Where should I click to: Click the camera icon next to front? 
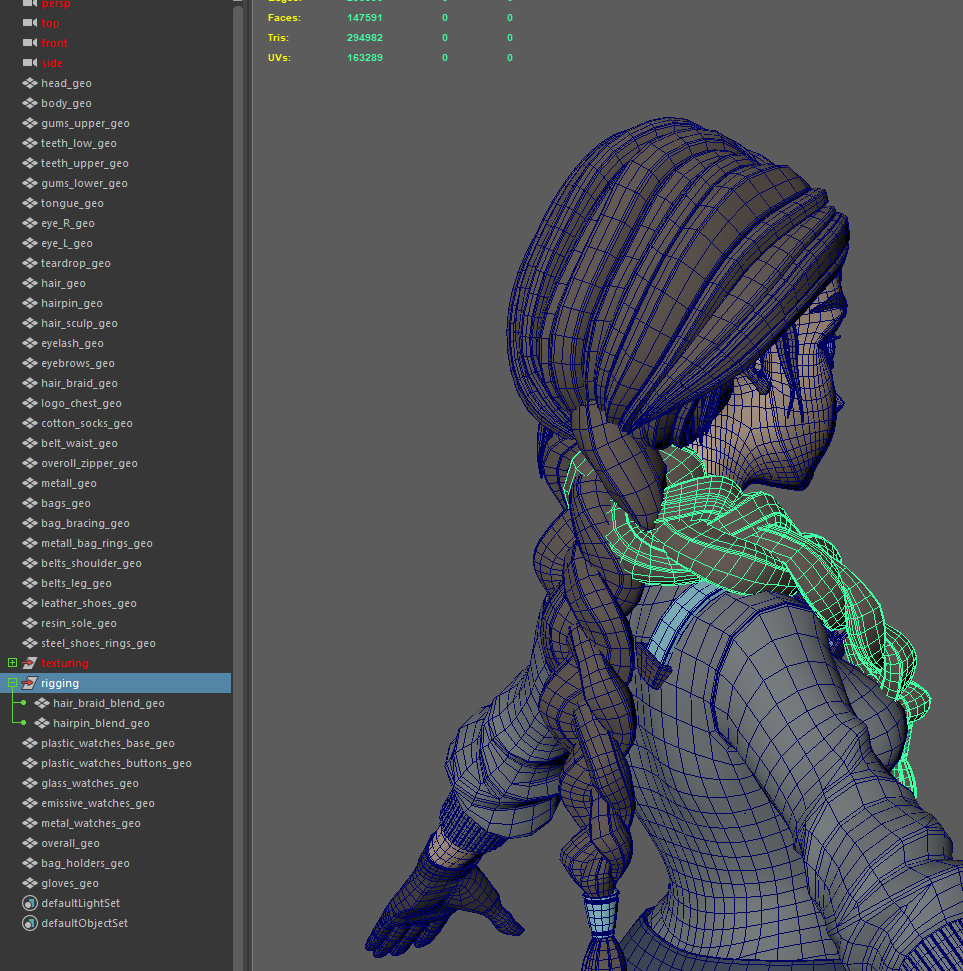29,43
